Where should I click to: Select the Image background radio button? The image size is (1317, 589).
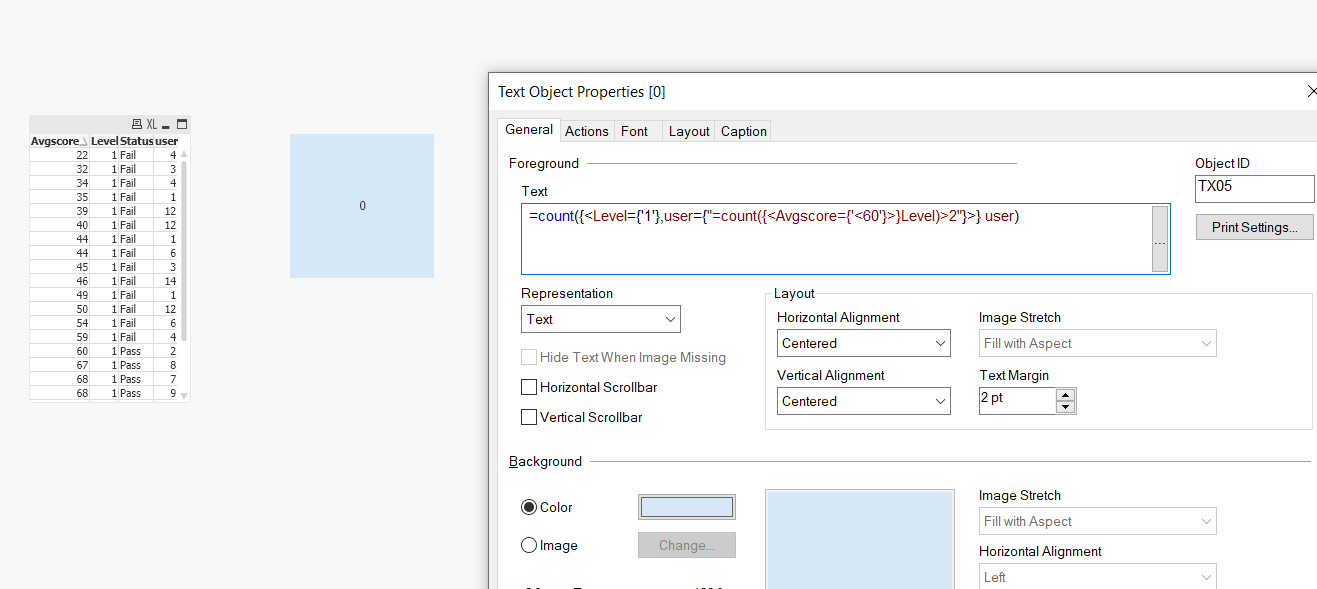529,545
